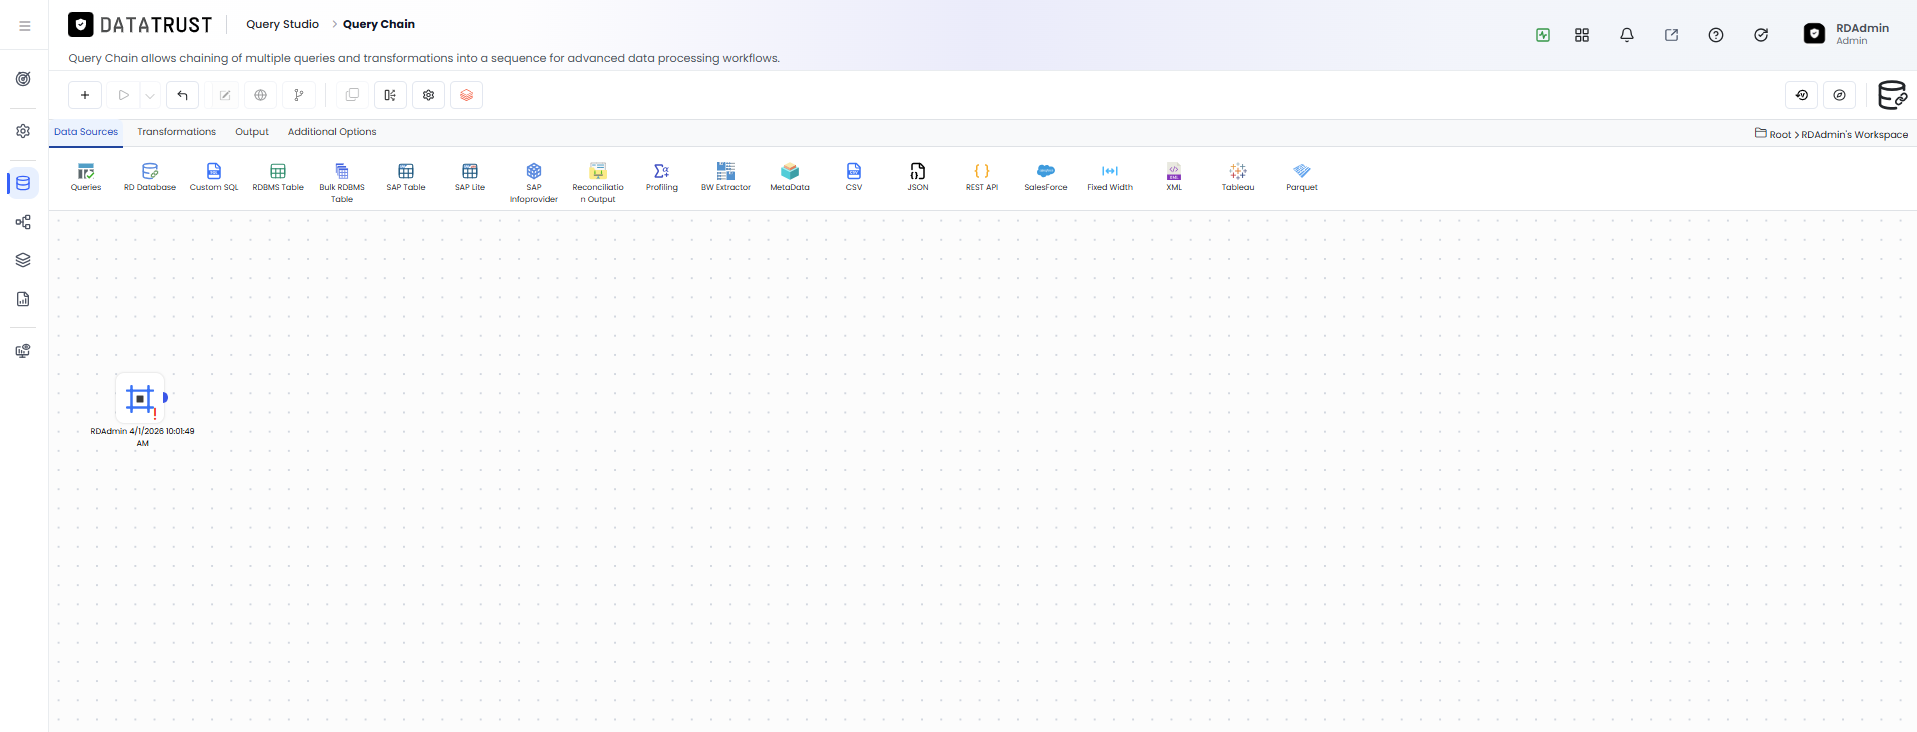
Task: Toggle the hamburger sidebar menu
Action: [24, 25]
